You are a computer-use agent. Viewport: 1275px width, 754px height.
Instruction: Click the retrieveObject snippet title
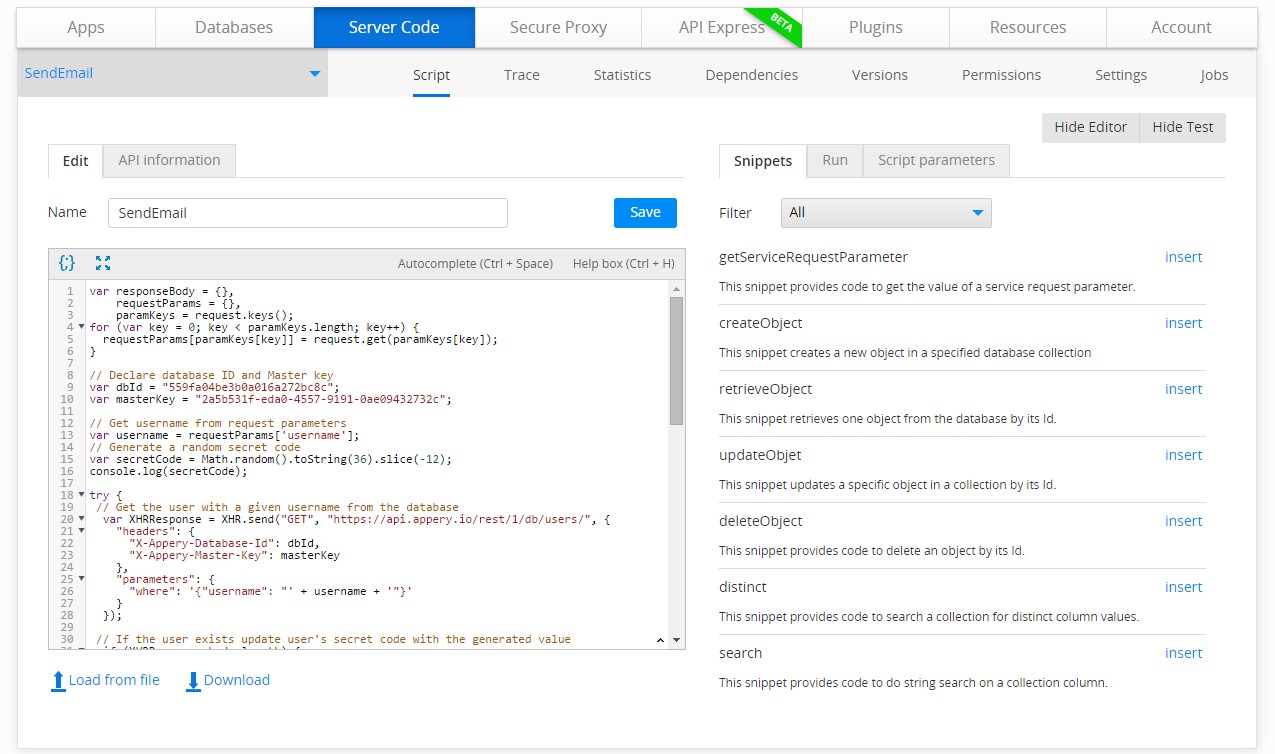(x=765, y=389)
